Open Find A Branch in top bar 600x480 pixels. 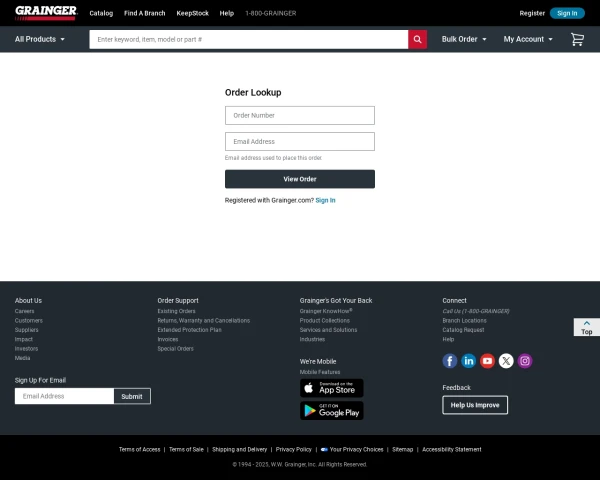pos(144,13)
